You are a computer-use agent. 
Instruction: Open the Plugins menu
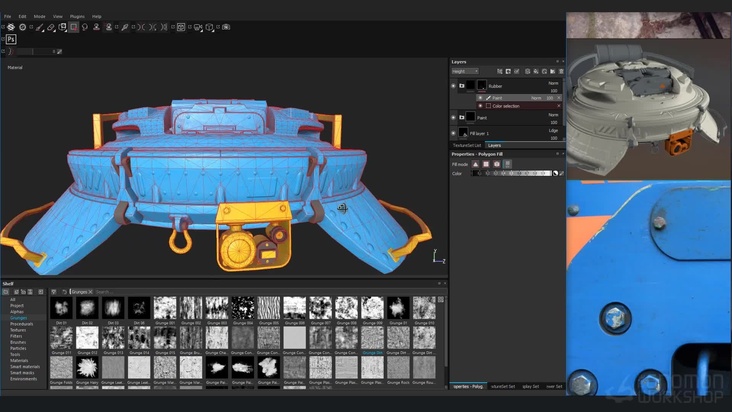coord(79,17)
